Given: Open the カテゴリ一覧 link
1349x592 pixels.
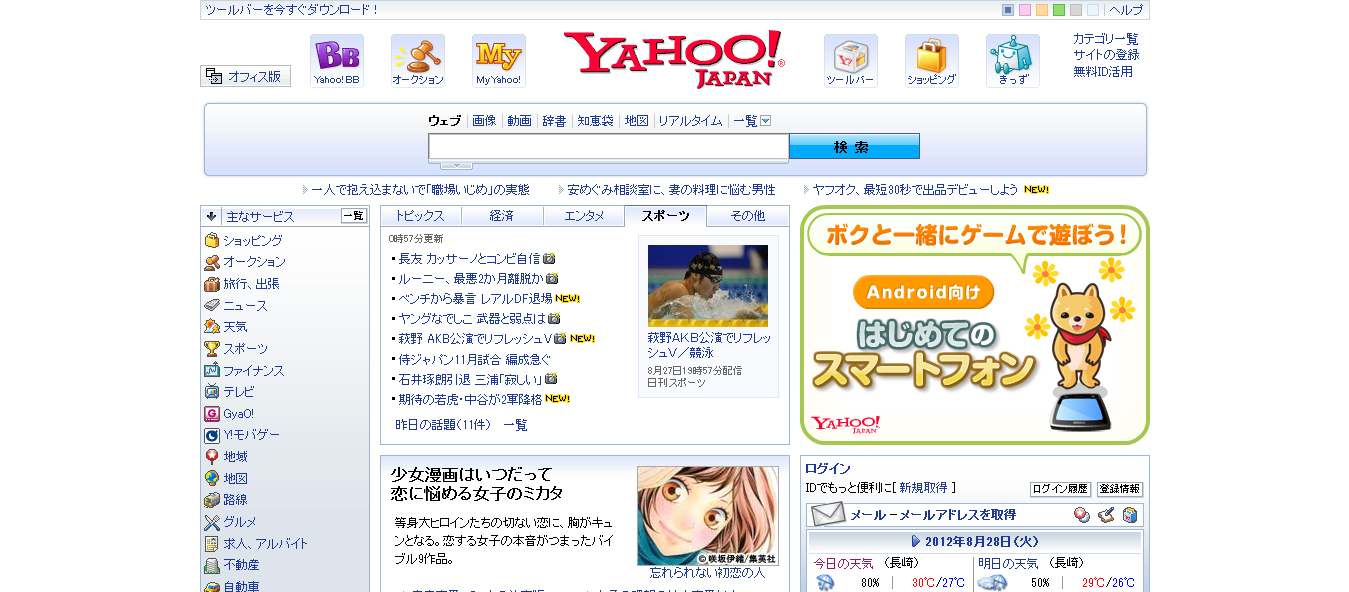Looking at the screenshot, I should [1106, 39].
